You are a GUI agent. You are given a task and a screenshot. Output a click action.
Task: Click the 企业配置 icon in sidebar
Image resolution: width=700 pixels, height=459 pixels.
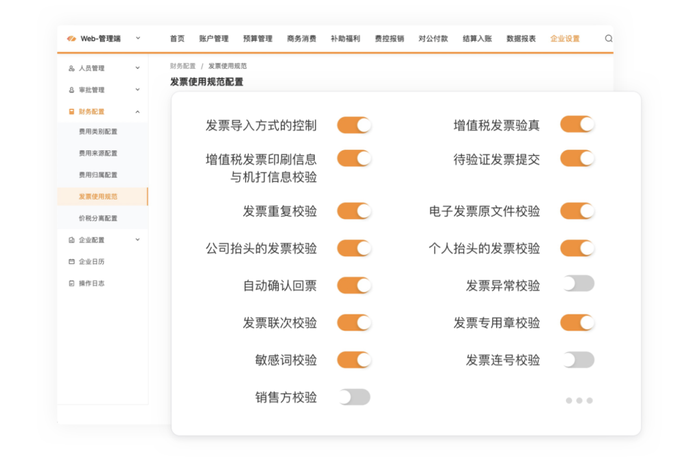point(71,240)
